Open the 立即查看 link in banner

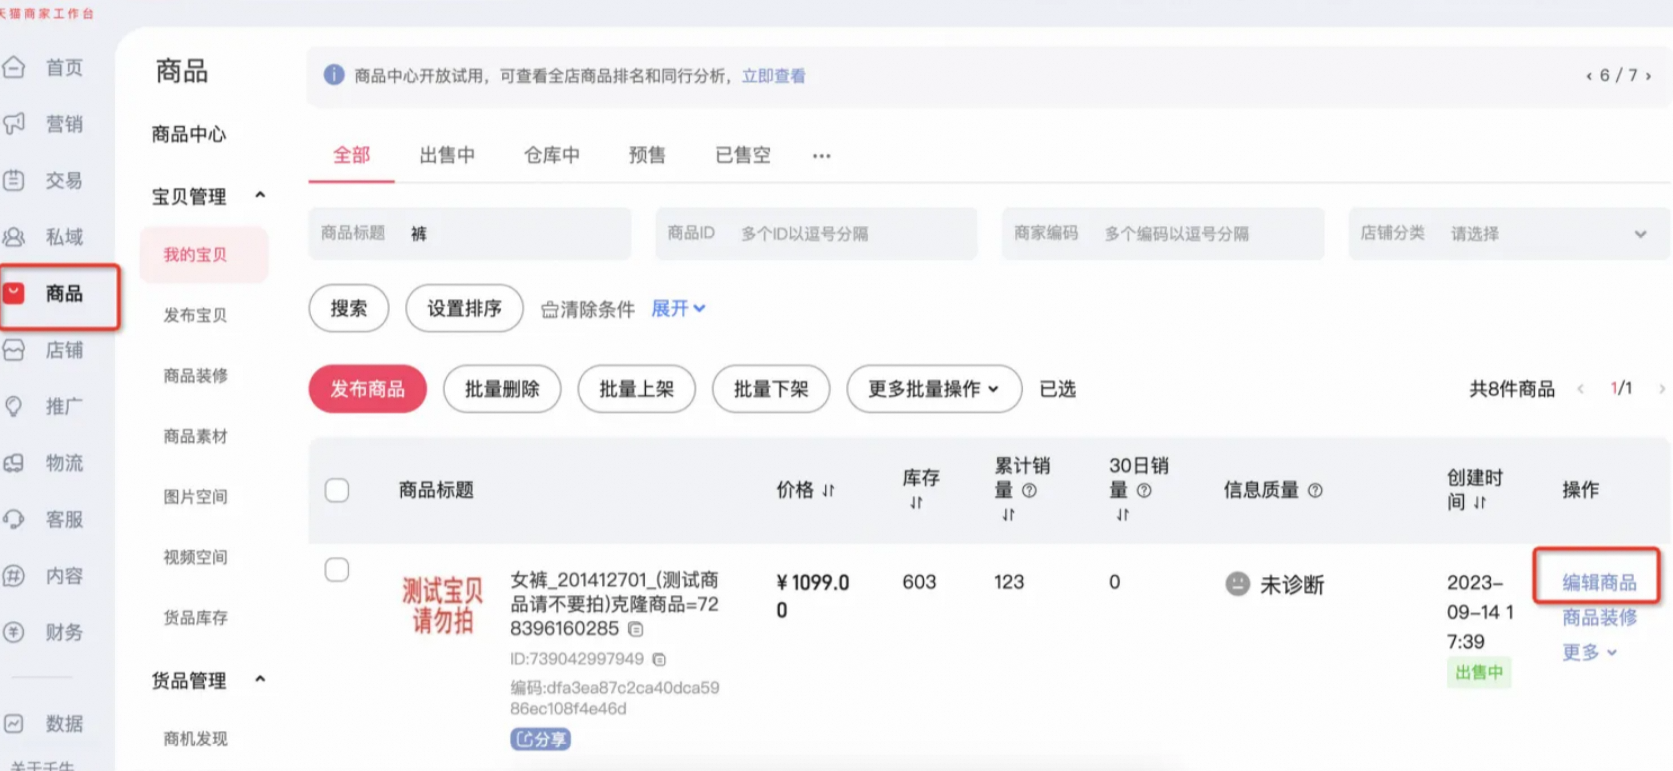pyautogui.click(x=773, y=76)
